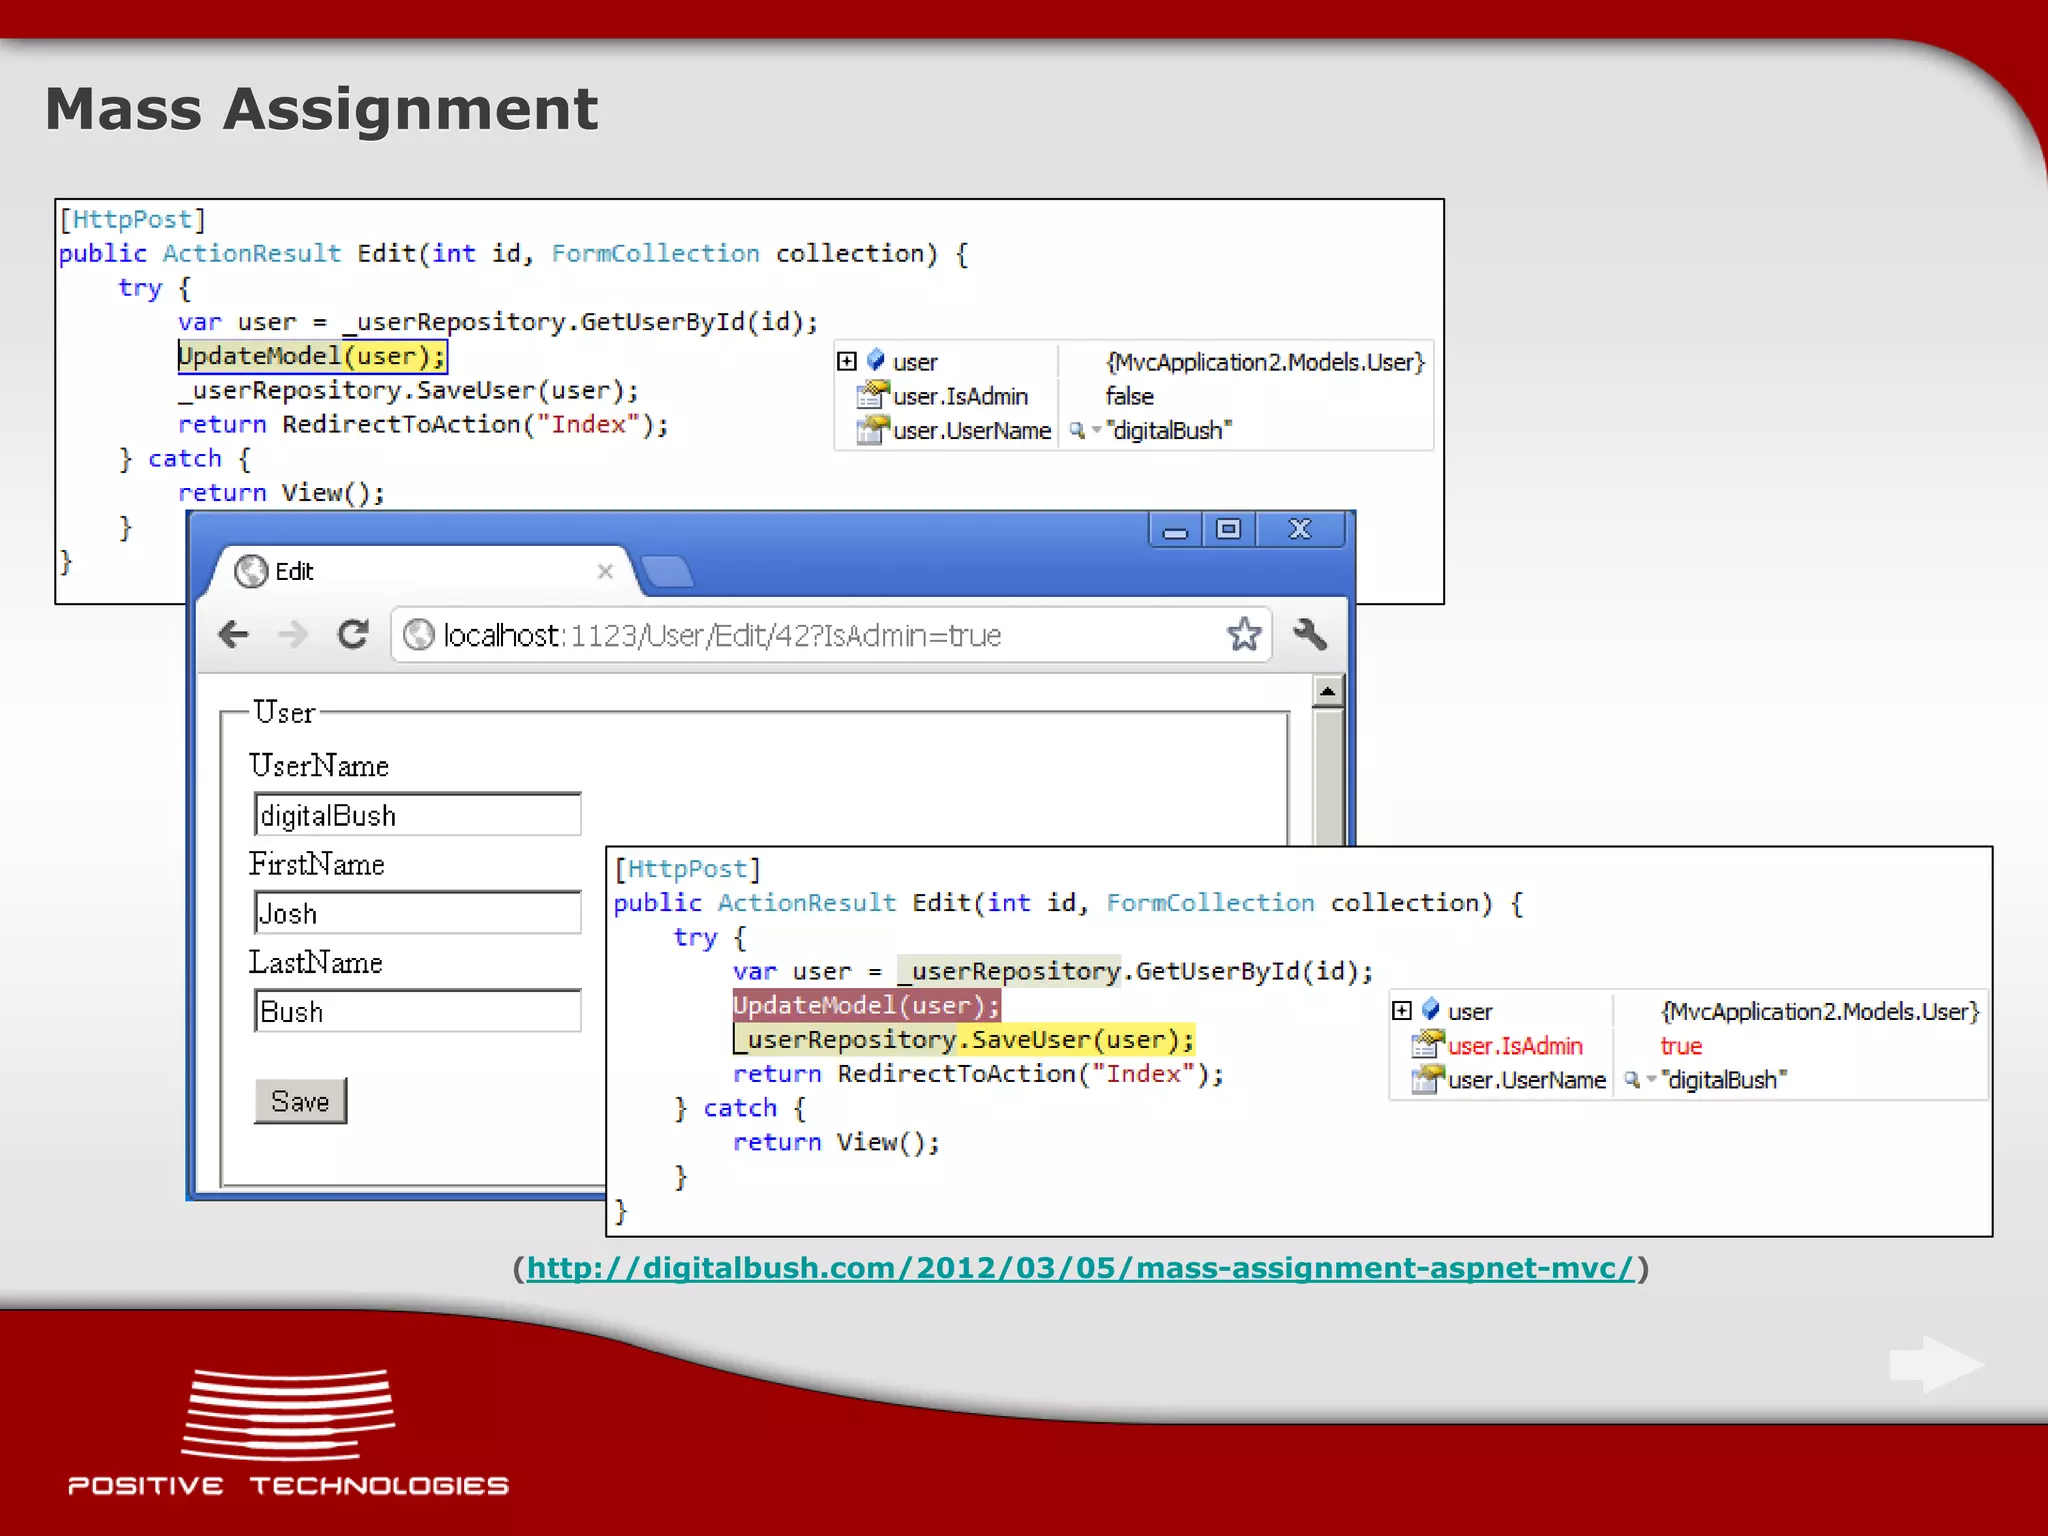Click the lower user object cube icon
Viewport: 2048px width, 1536px height.
(x=1431, y=1009)
